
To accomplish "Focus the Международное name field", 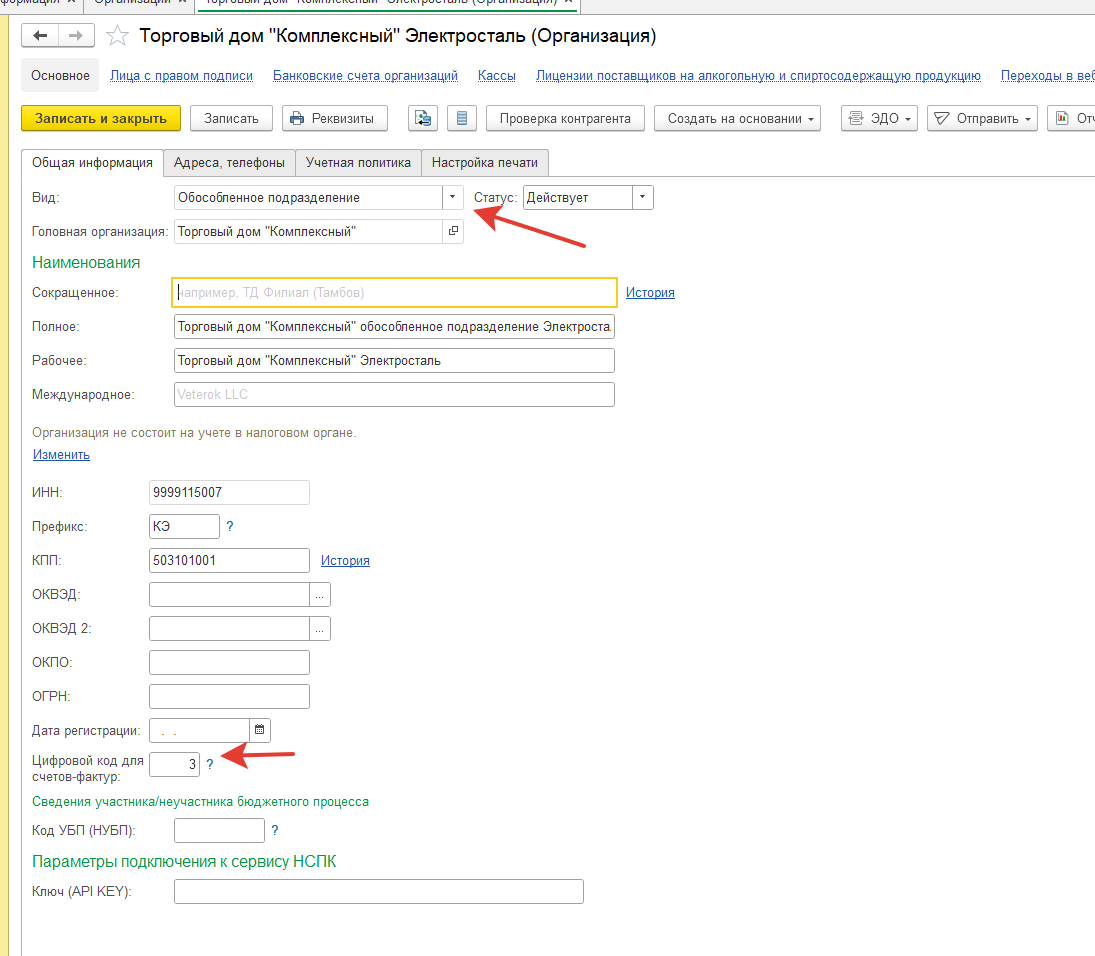I will click(x=394, y=395).
